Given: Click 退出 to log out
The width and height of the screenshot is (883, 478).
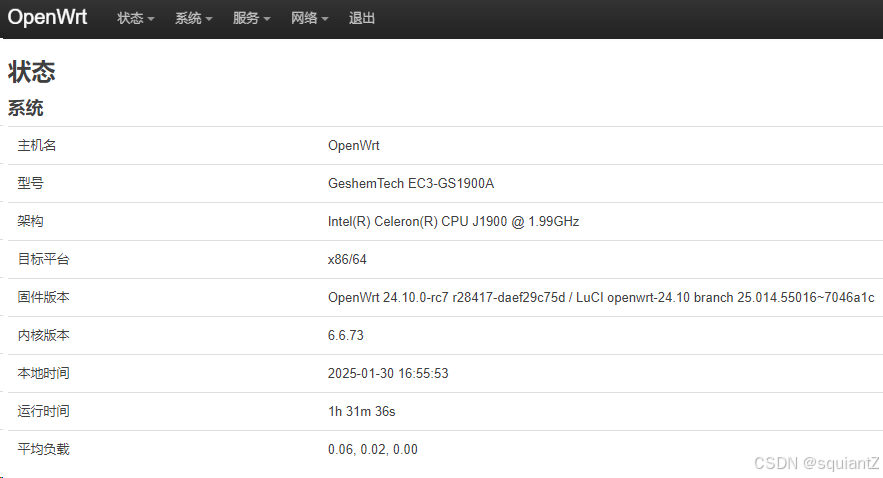Looking at the screenshot, I should click(x=362, y=19).
